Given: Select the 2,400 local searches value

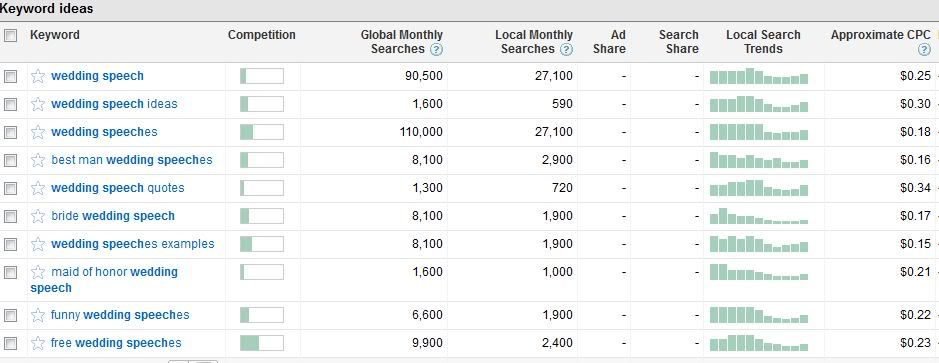Looking at the screenshot, I should point(558,343).
